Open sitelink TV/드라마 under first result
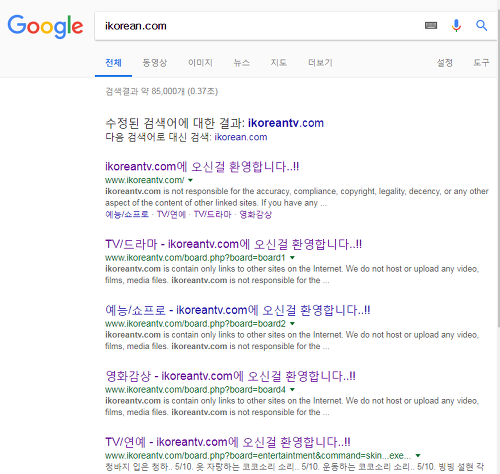The width and height of the screenshot is (500, 474). coord(212,214)
